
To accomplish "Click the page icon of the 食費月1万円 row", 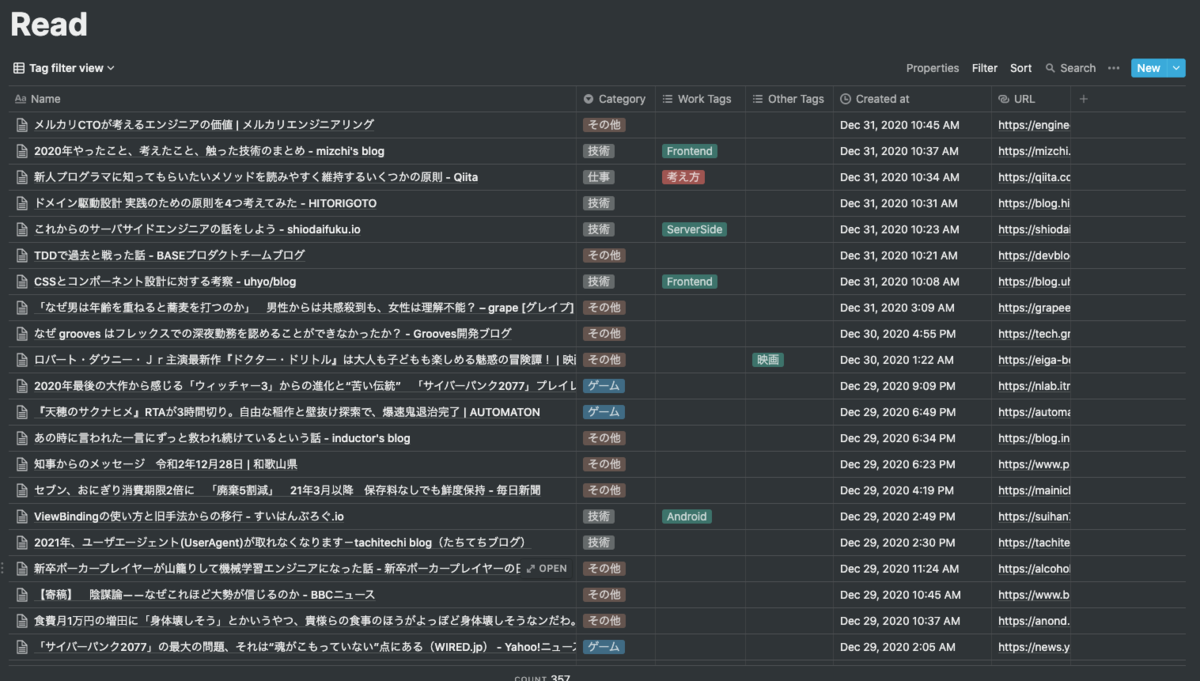I will click(22, 620).
